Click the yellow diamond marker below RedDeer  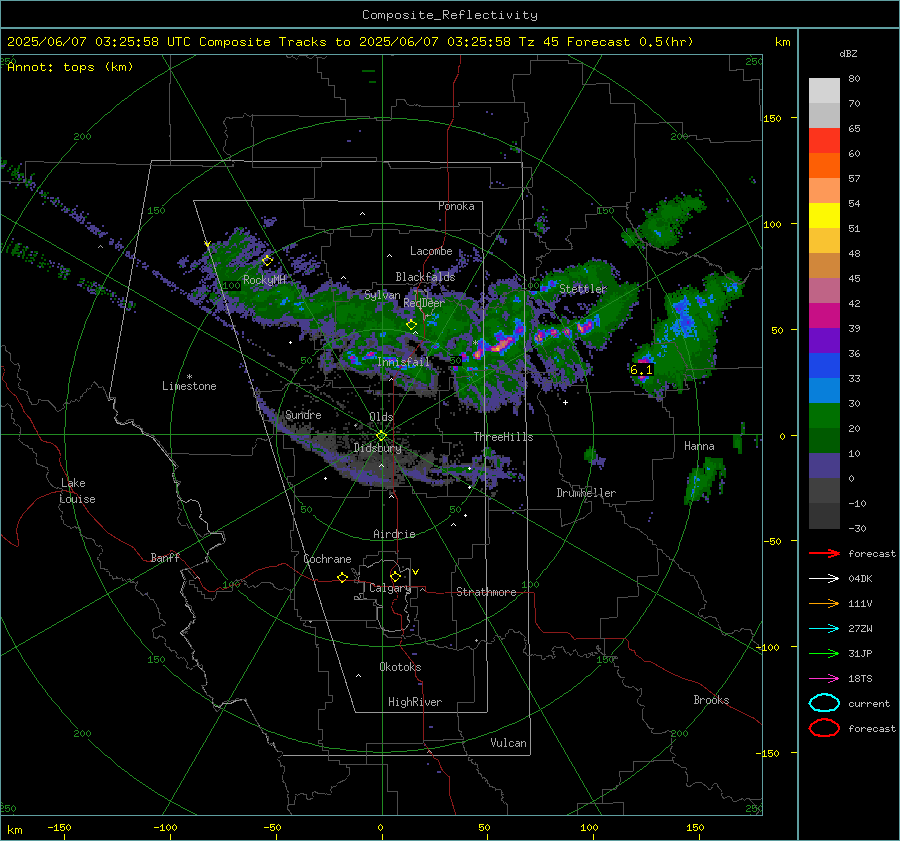[411, 325]
